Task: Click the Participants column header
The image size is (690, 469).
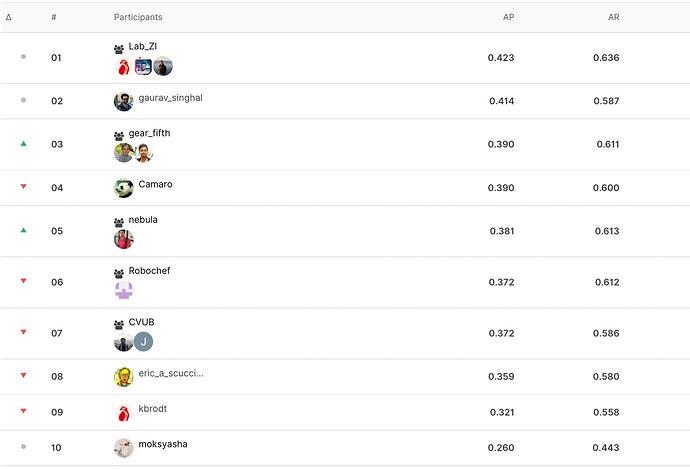Action: coord(138,17)
